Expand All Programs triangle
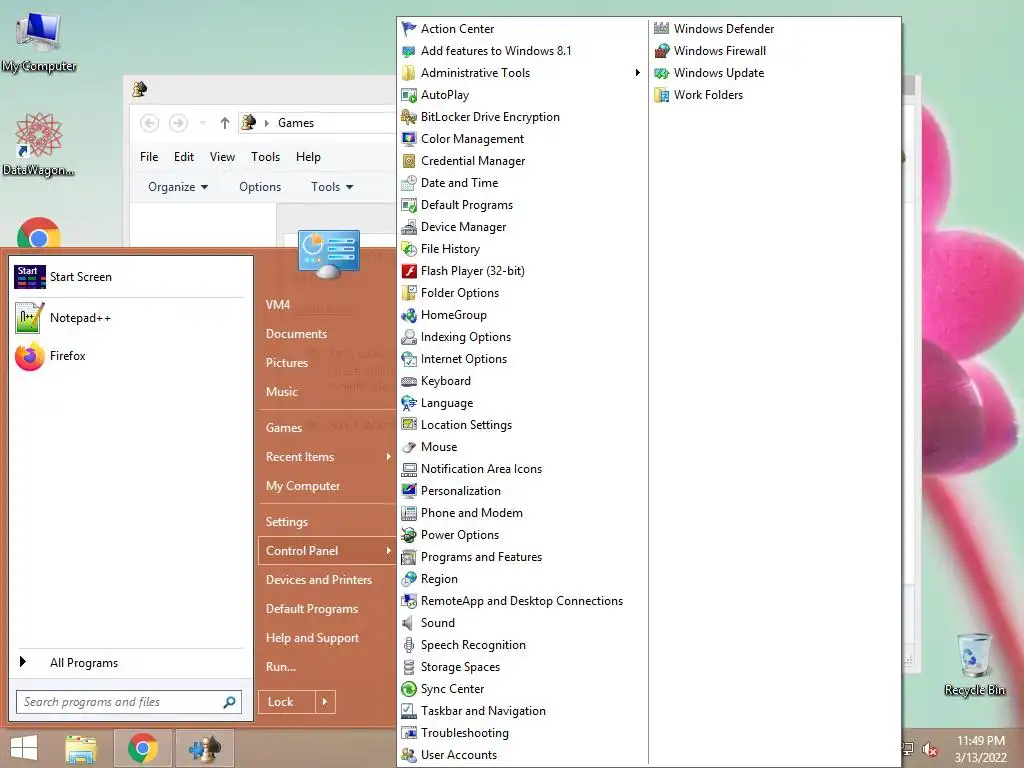This screenshot has height=768, width=1024. 23,662
